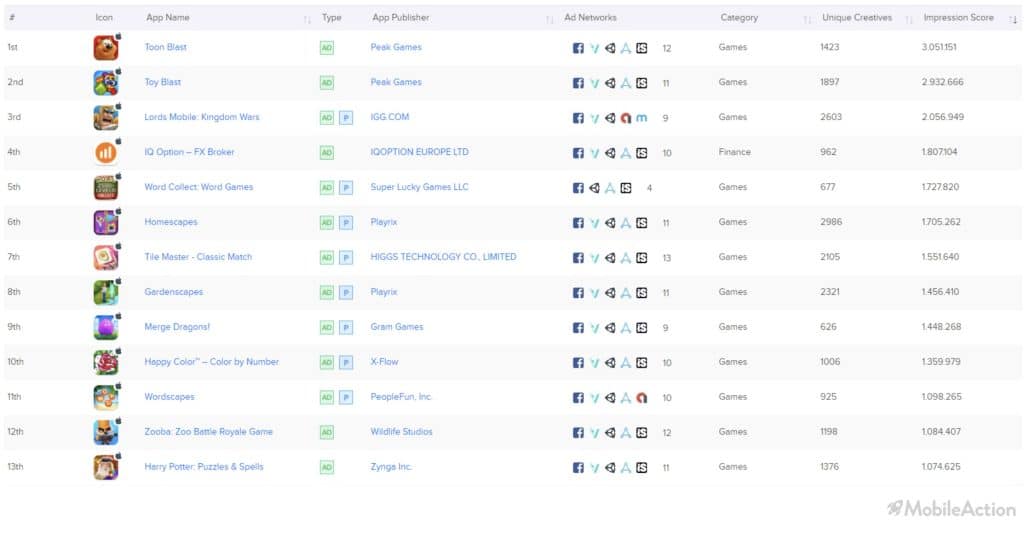Open Peak Games publisher in Toon Blast row
This screenshot has height=537, width=1024.
(396, 47)
